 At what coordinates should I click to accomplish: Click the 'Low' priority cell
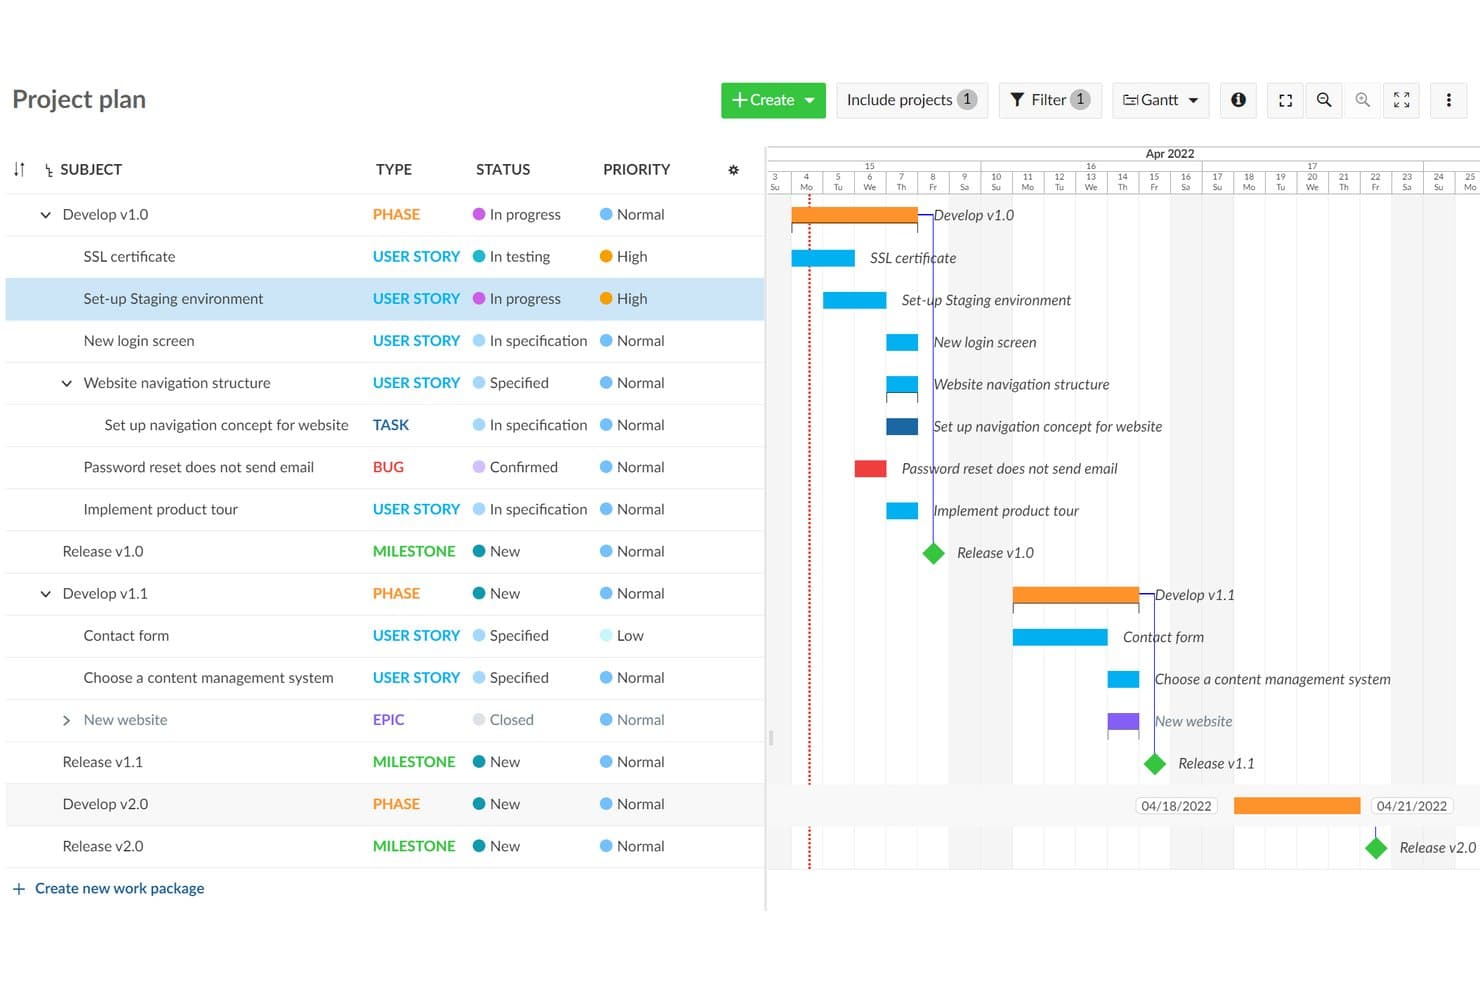(622, 636)
